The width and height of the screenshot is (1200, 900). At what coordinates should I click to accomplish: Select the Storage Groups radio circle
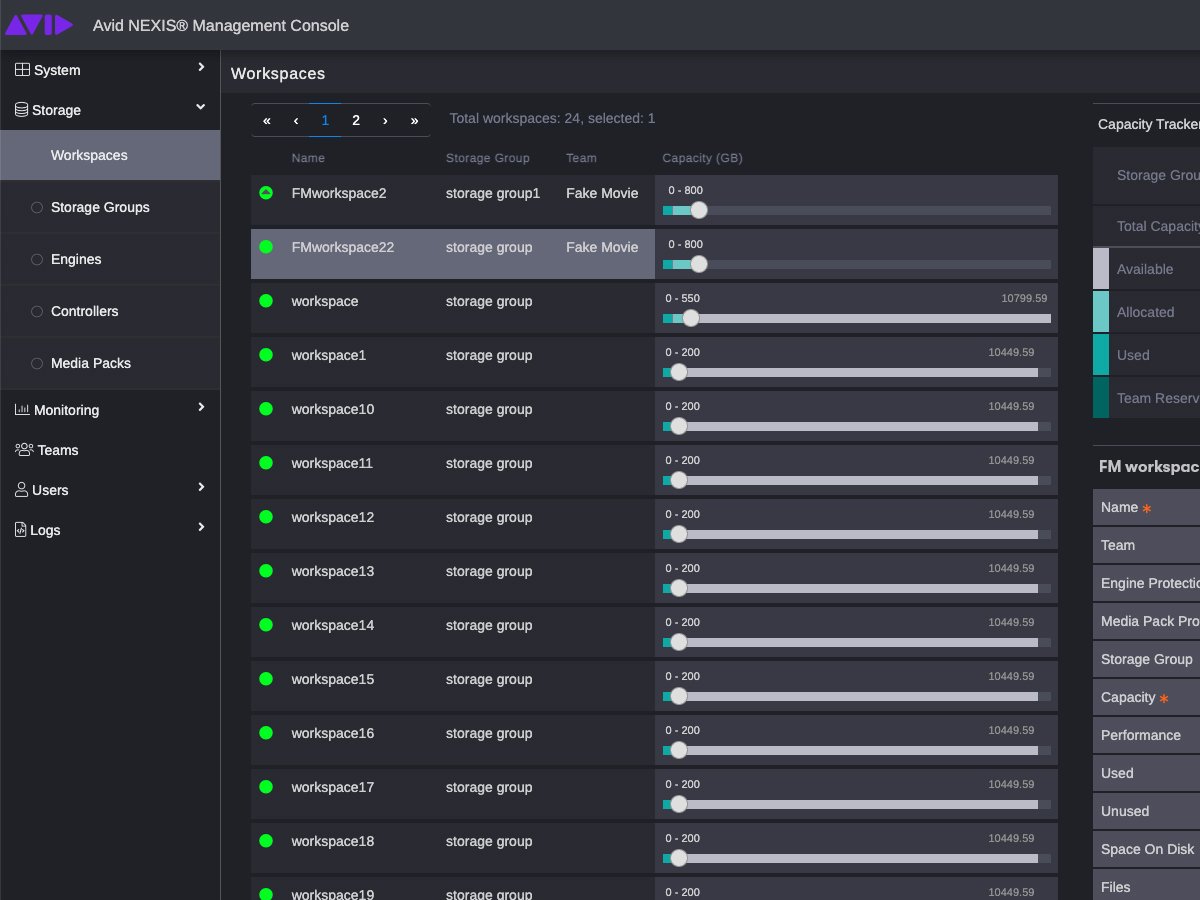[x=38, y=208]
